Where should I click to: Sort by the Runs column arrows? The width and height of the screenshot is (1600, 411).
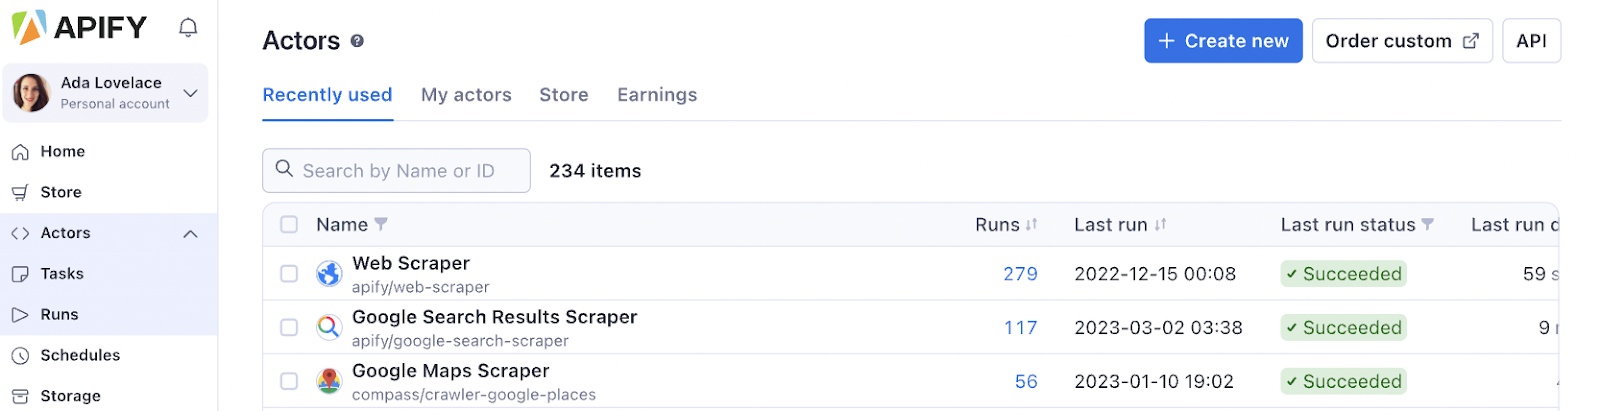coord(1031,225)
